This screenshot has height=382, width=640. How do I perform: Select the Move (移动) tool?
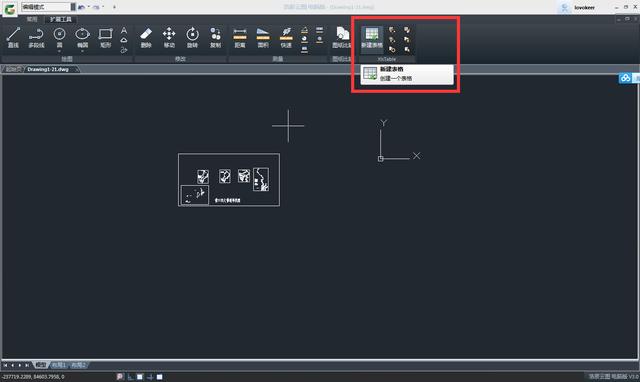coord(169,38)
